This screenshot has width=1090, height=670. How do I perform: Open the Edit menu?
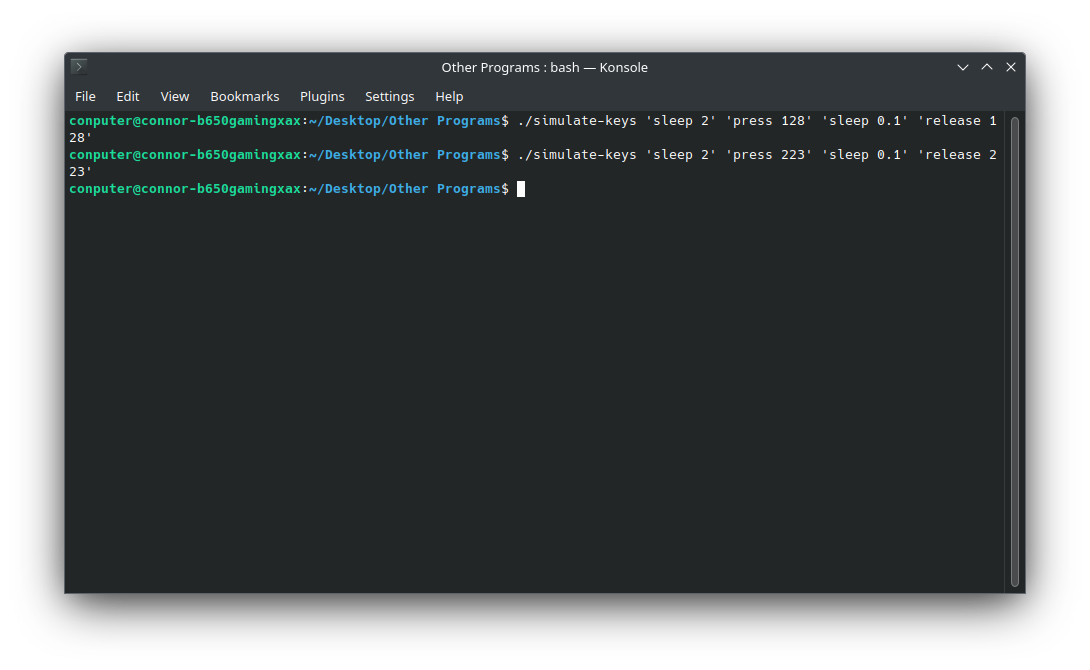point(128,97)
